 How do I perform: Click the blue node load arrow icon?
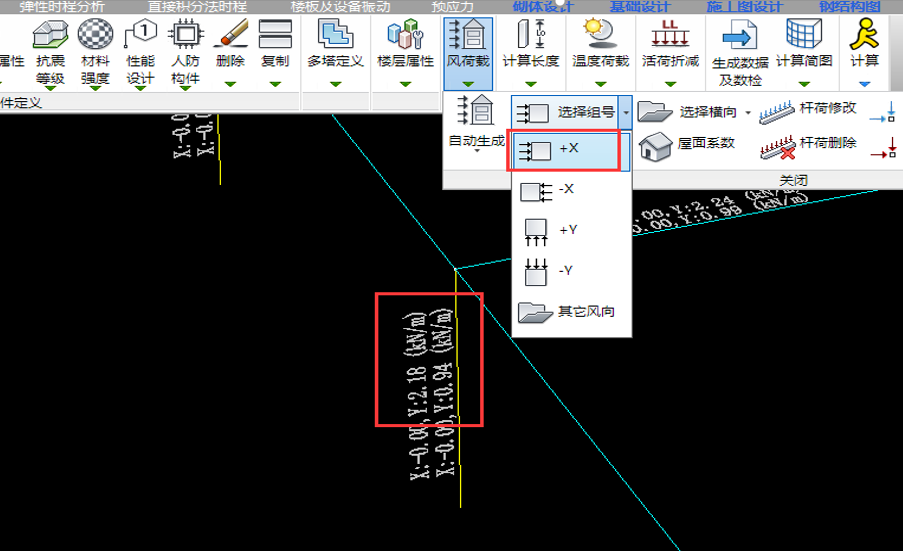click(884, 112)
